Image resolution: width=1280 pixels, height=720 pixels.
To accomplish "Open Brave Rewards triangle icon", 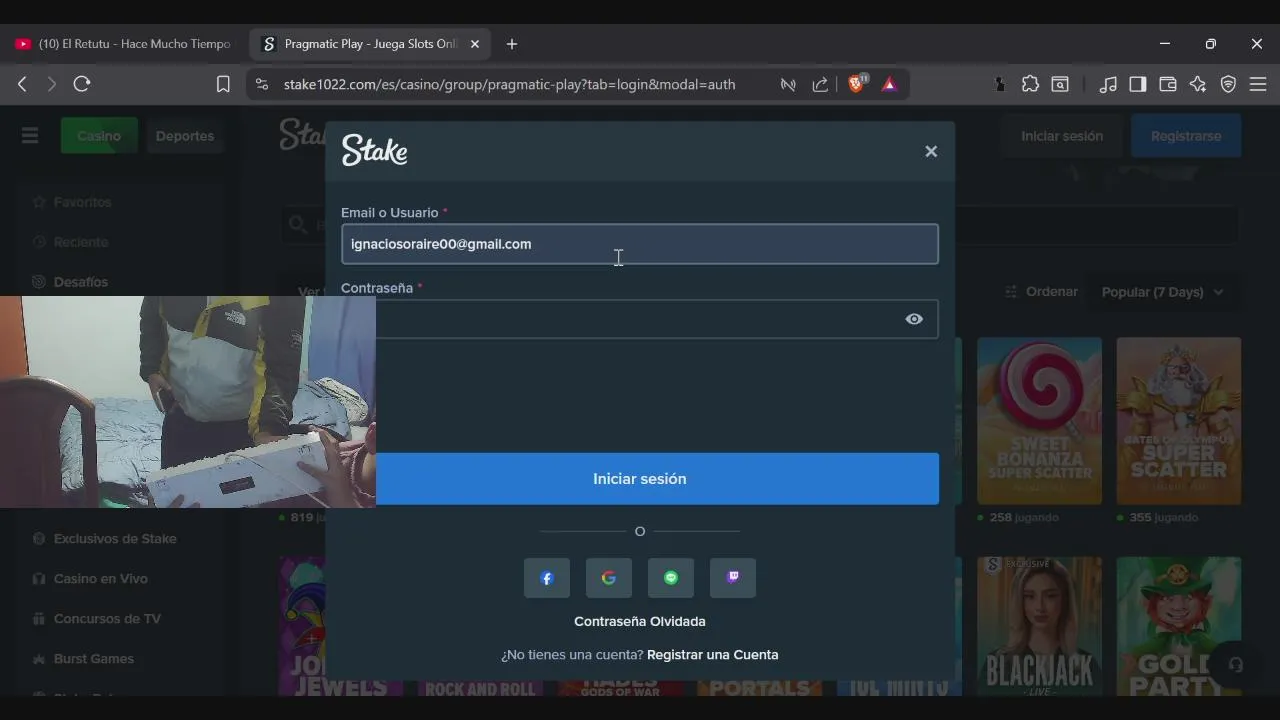I will 889,84.
